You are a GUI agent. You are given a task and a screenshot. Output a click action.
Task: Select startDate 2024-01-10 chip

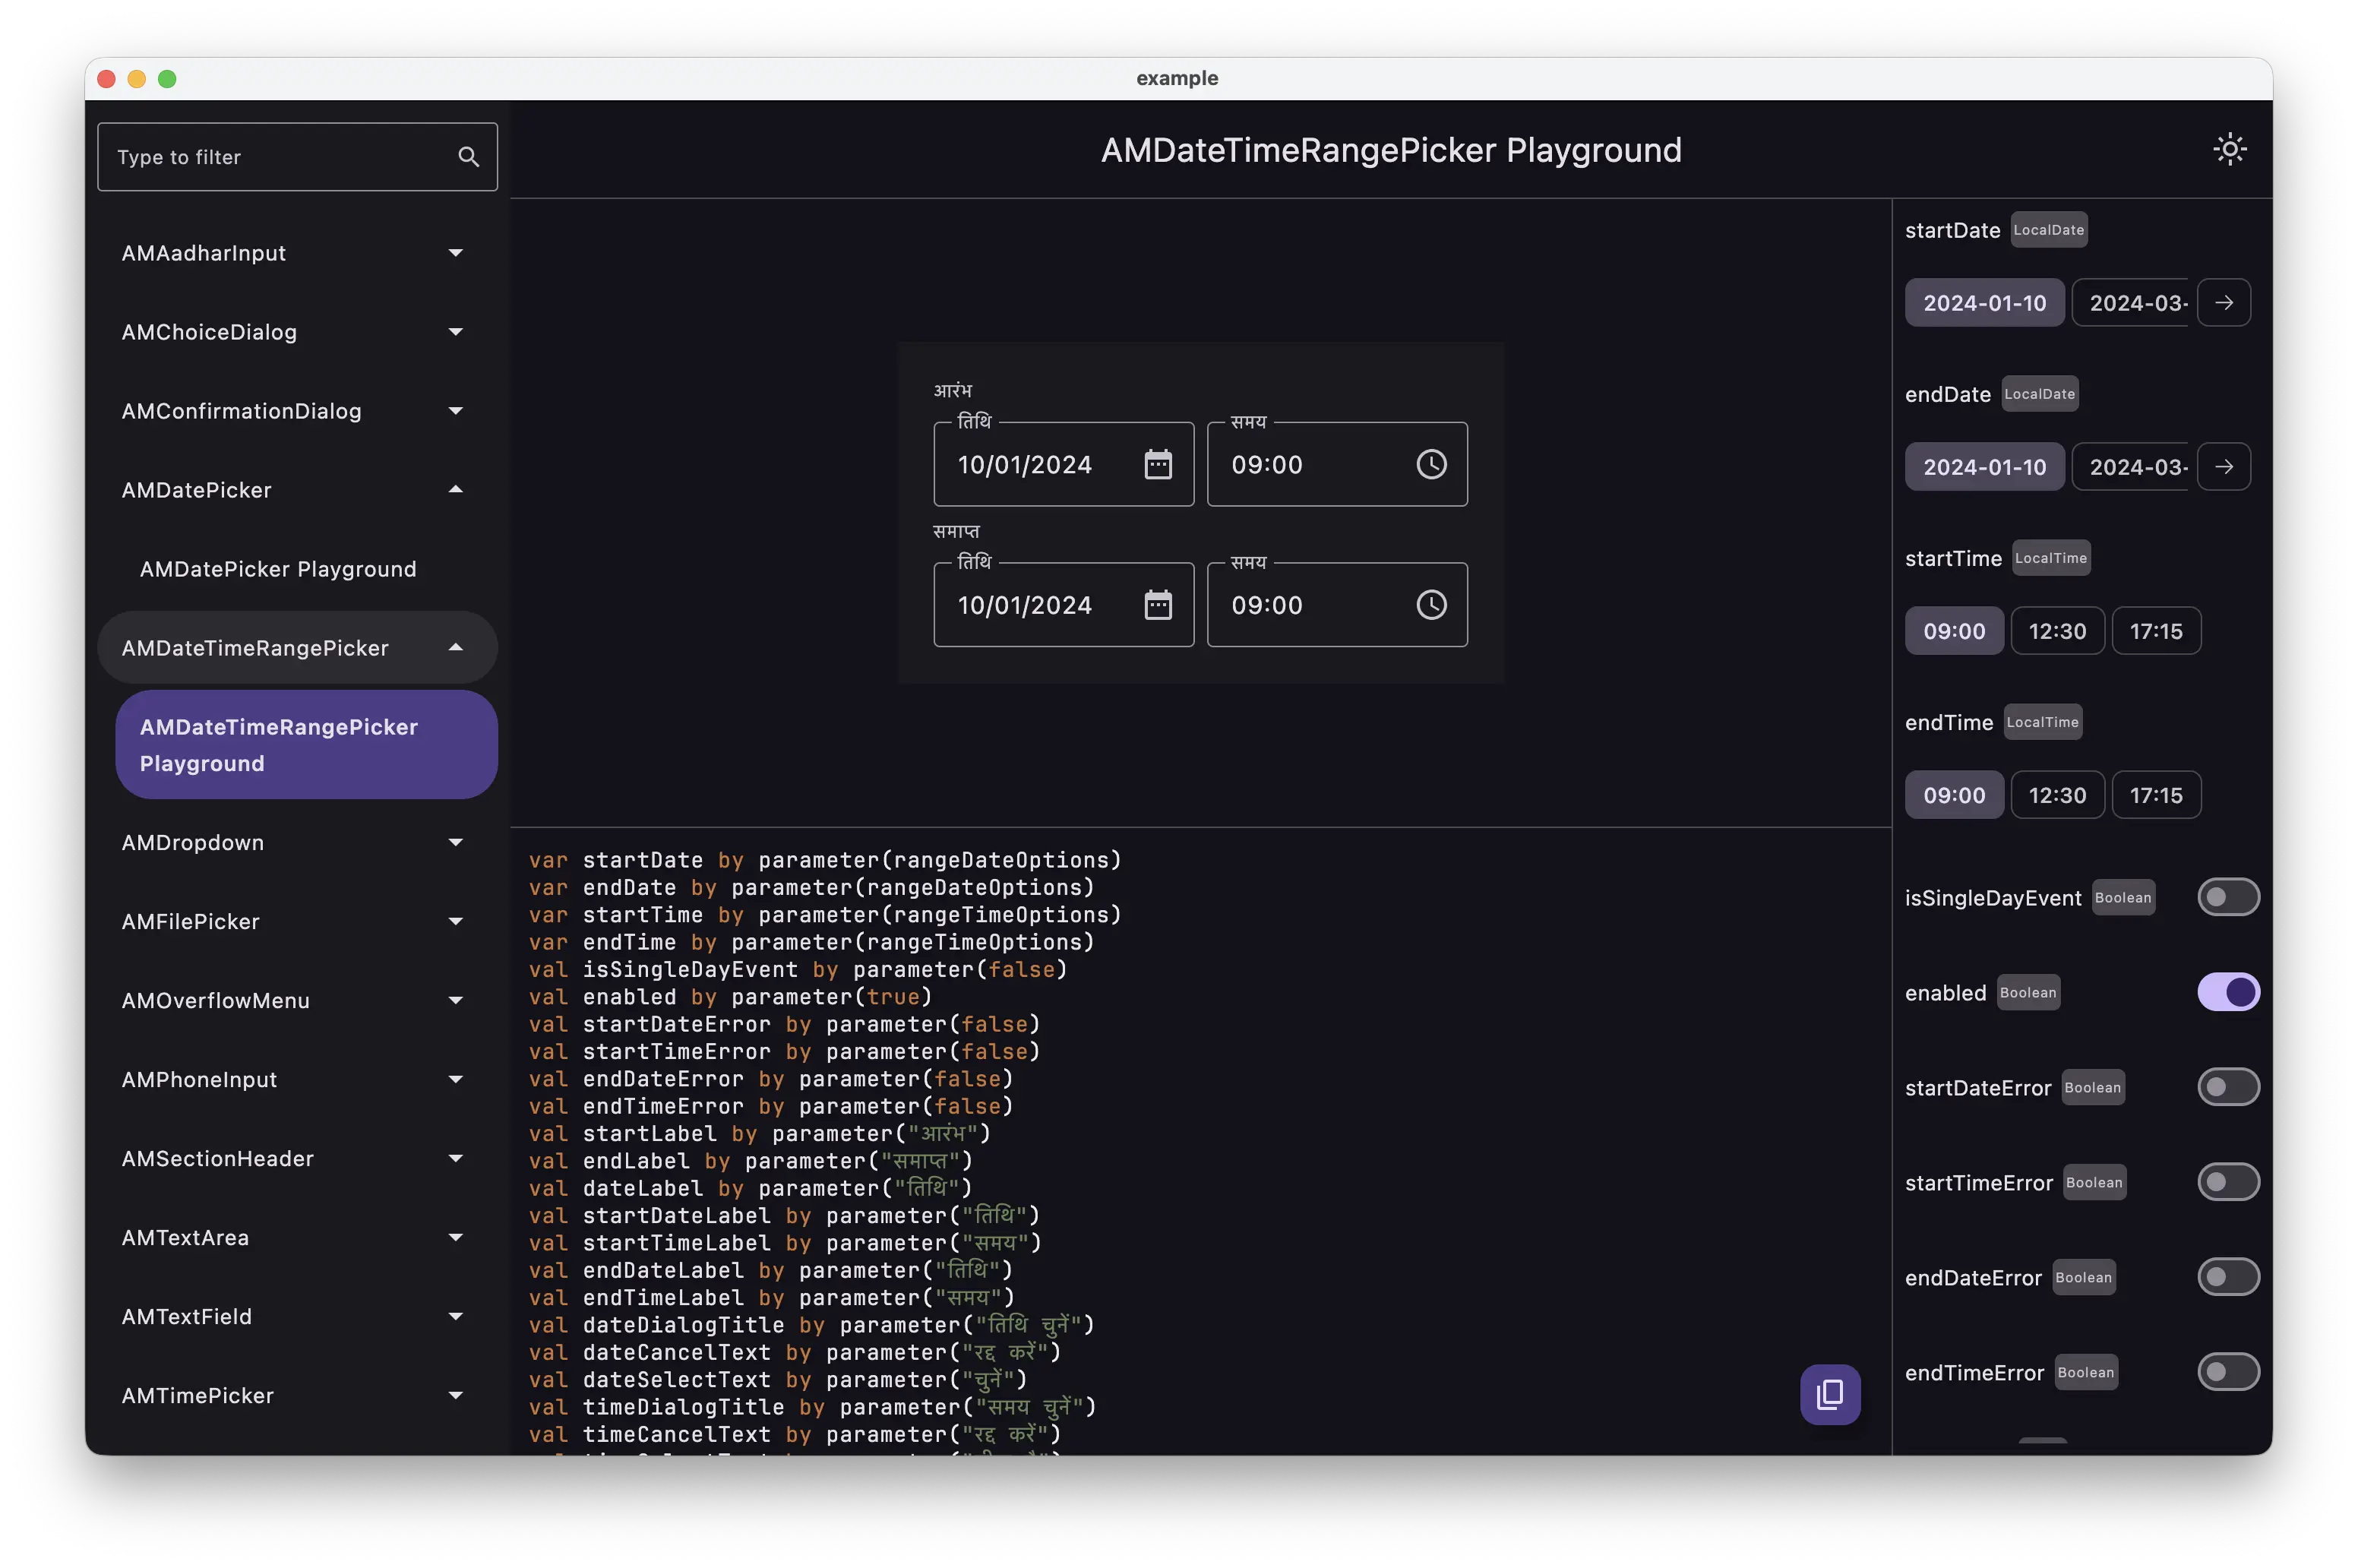click(x=1984, y=303)
